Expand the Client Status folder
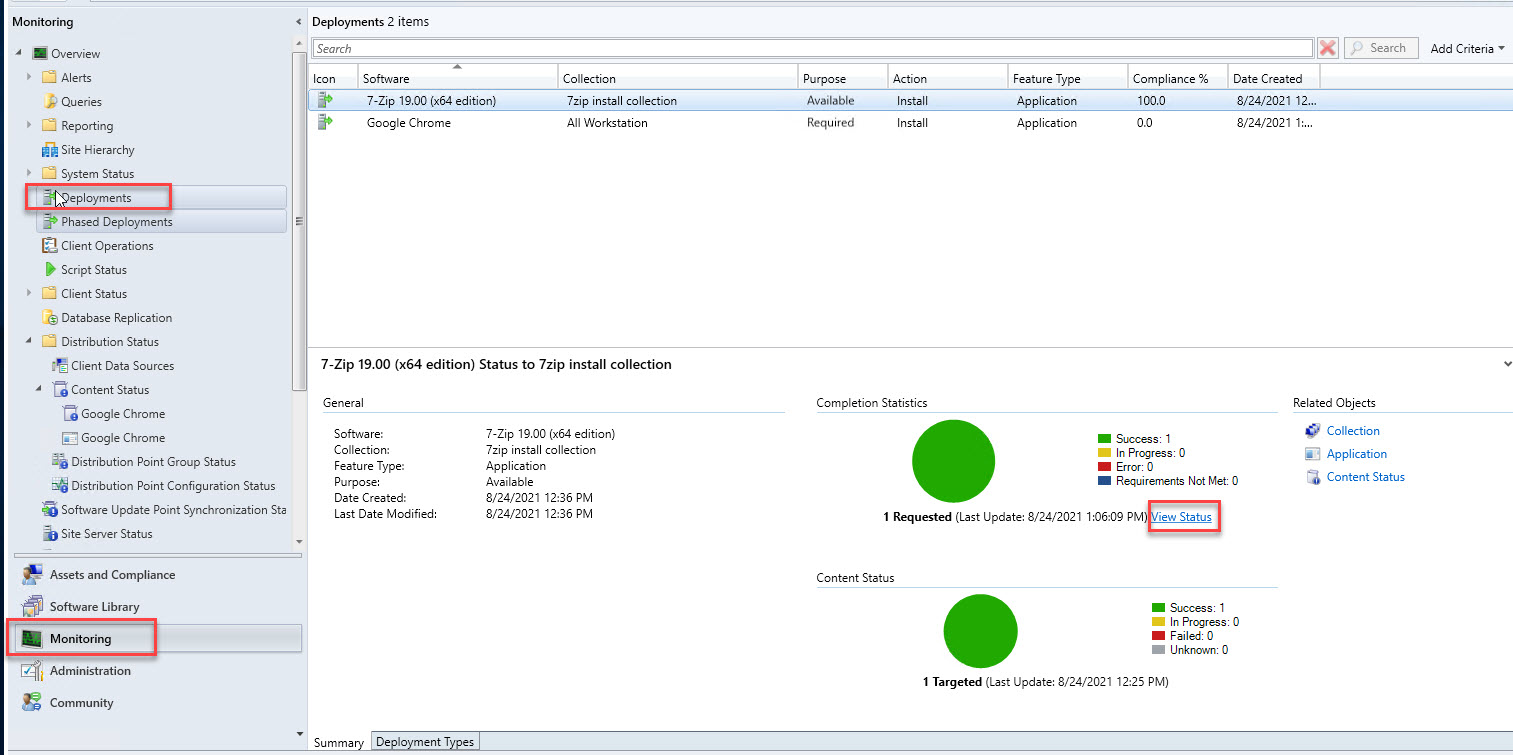Viewport: 1513px width, 755px height. click(29, 294)
